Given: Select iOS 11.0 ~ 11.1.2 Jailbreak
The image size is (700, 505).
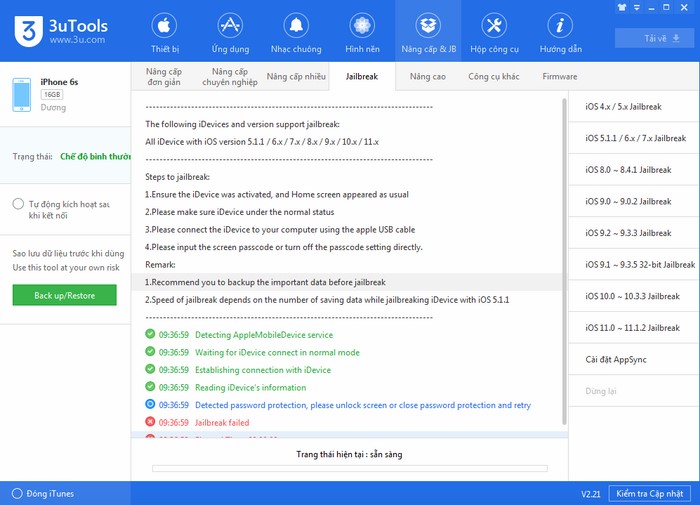Looking at the screenshot, I should click(x=633, y=328).
